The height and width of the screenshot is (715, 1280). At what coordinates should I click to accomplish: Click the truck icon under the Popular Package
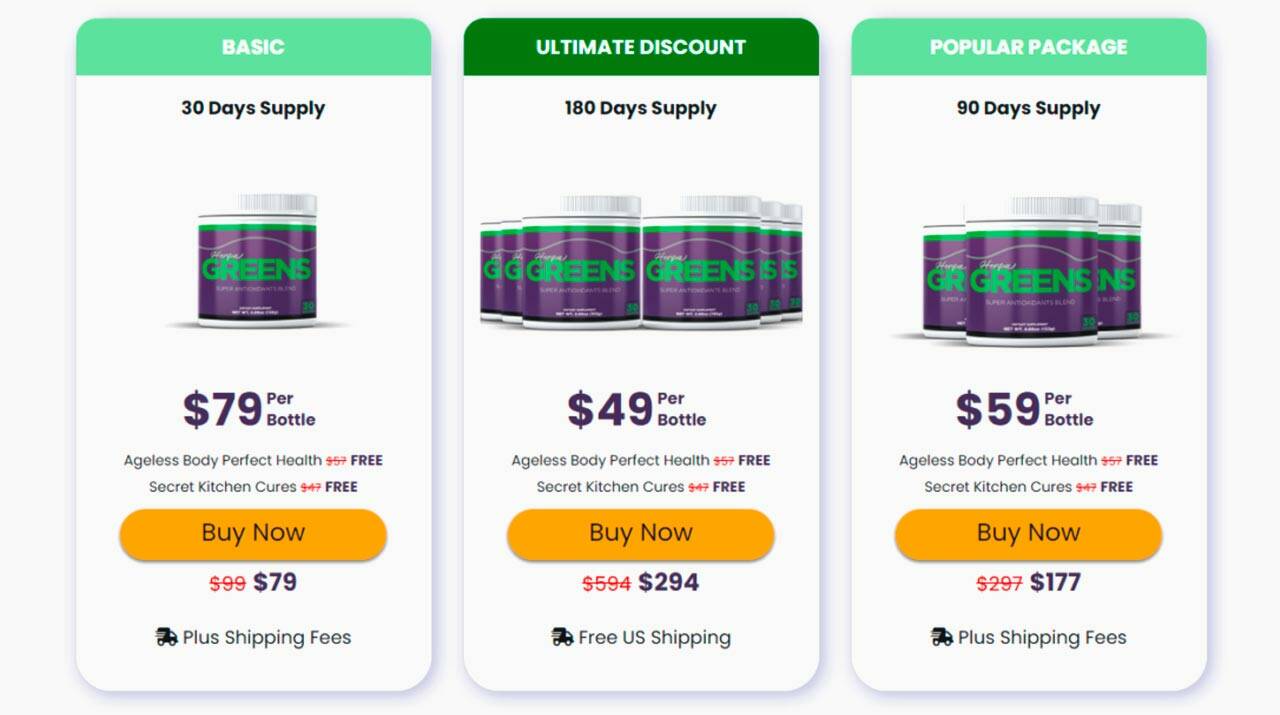[x=941, y=637]
